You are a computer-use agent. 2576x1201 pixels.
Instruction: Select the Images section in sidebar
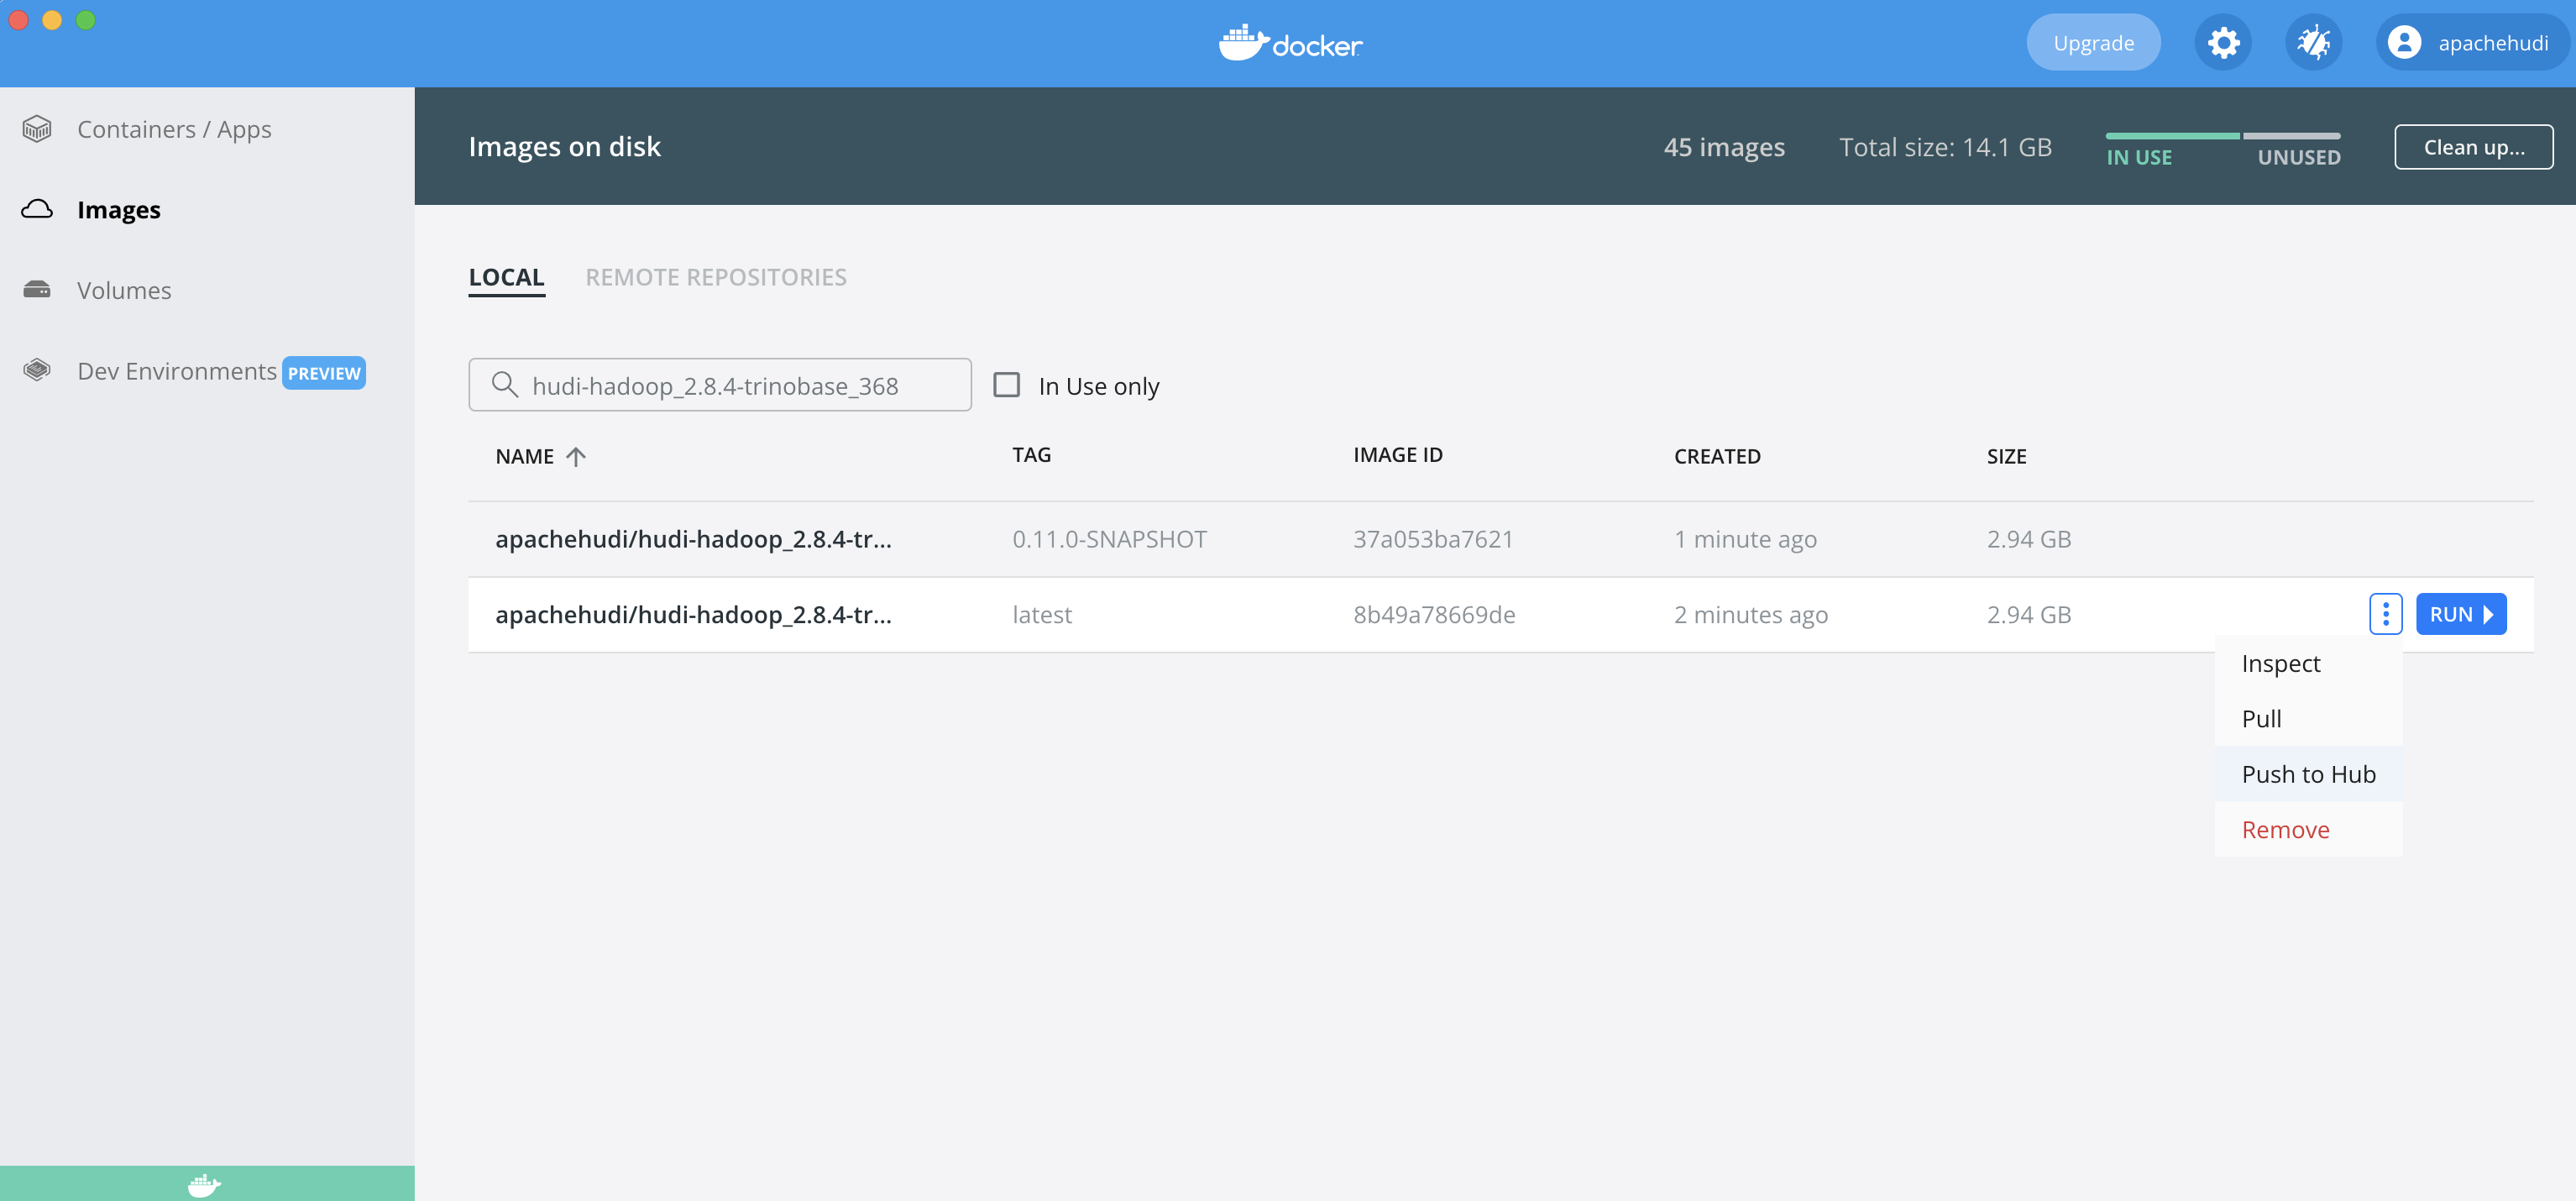coord(118,209)
